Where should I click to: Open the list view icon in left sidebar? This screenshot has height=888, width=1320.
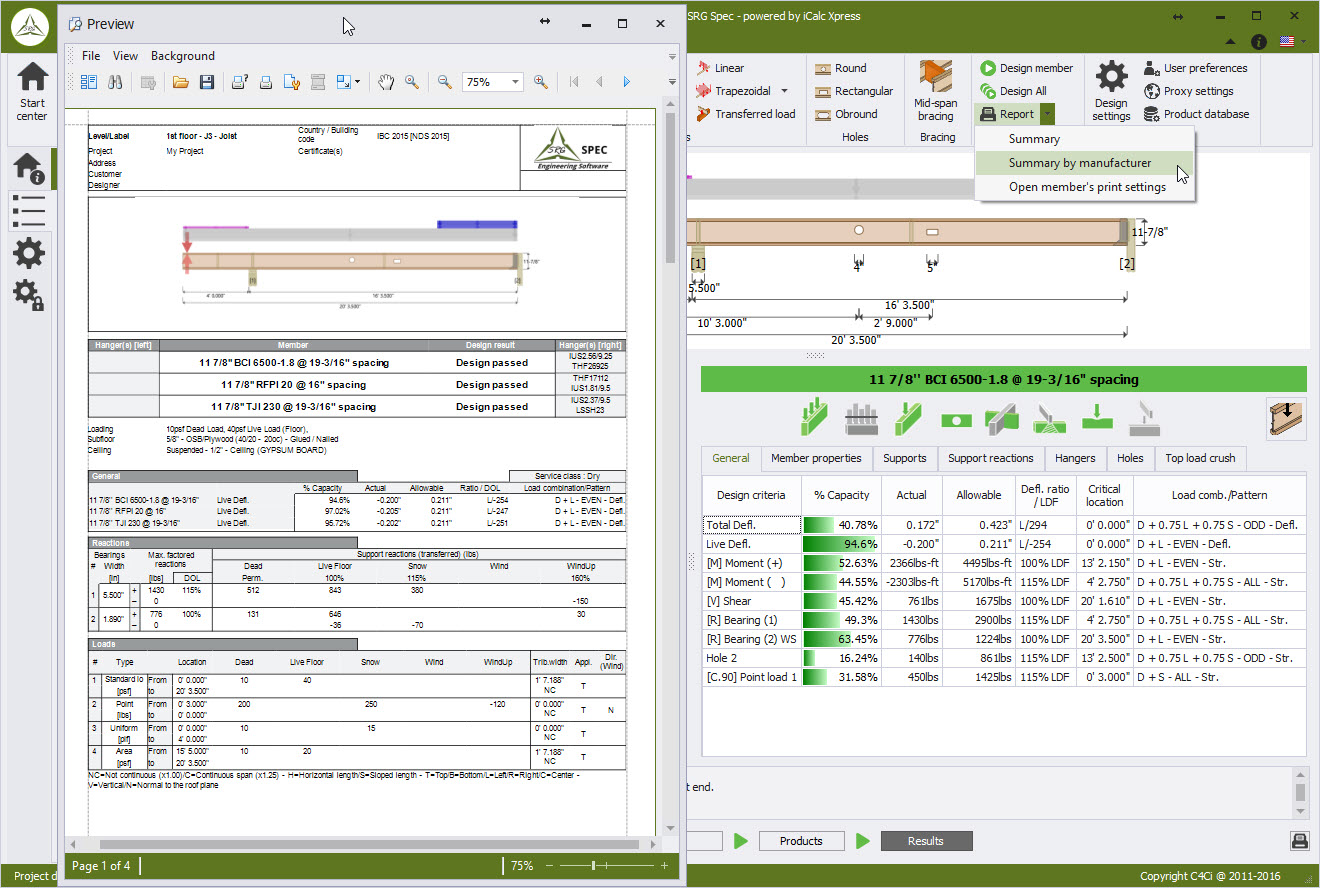(x=28, y=211)
